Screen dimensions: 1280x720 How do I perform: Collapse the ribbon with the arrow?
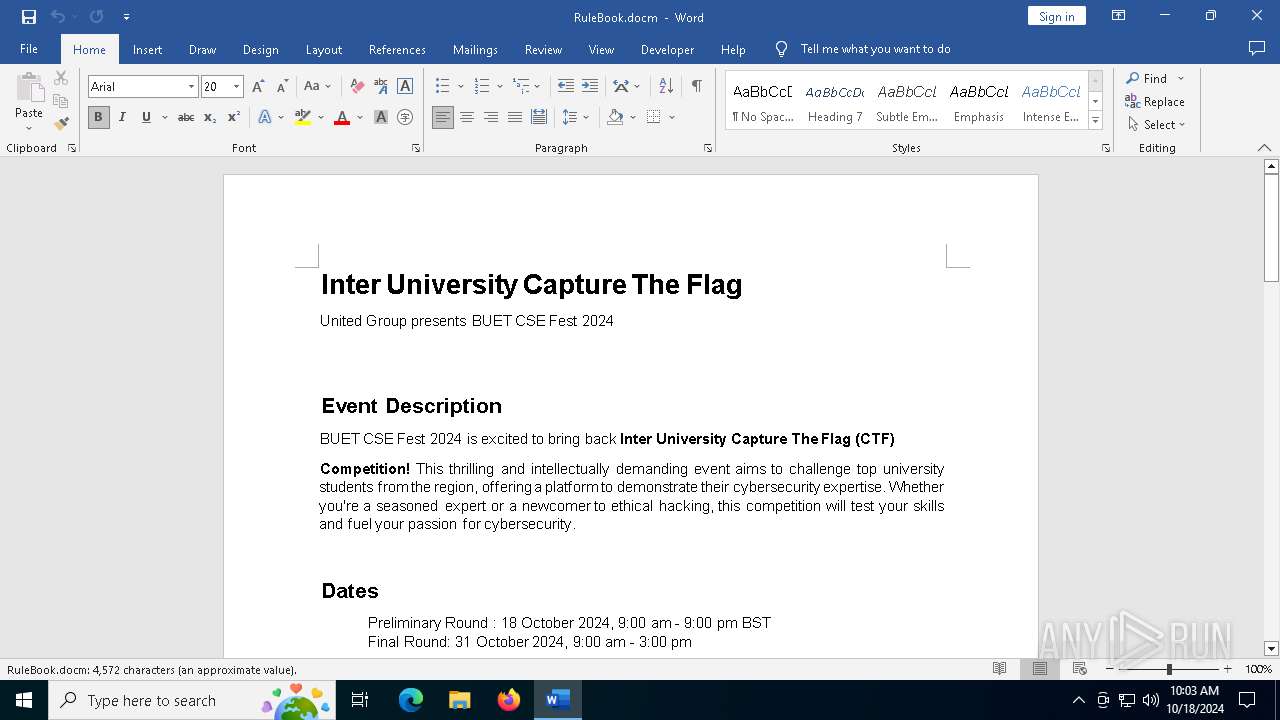coord(1264,148)
